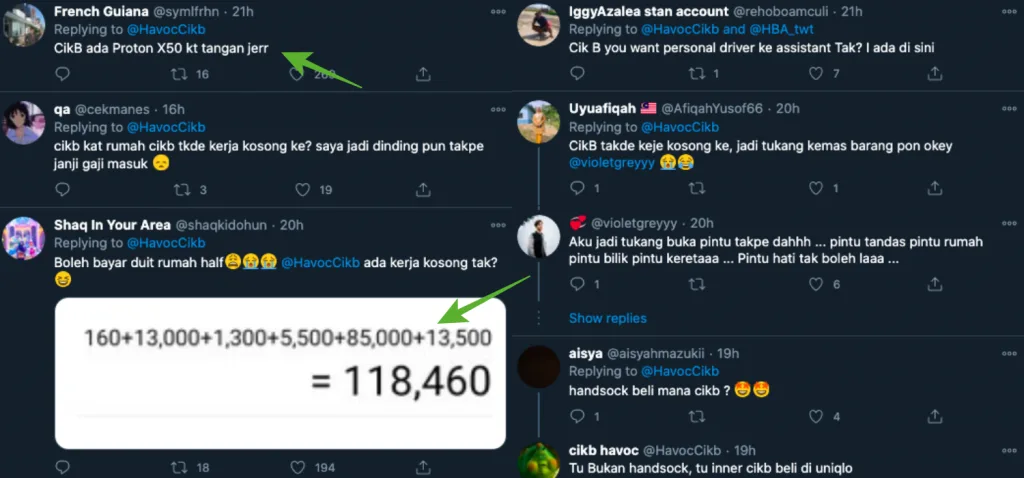This screenshot has height=478, width=1024.
Task: Like the tweet by qa @cekmanes
Action: tap(304, 189)
